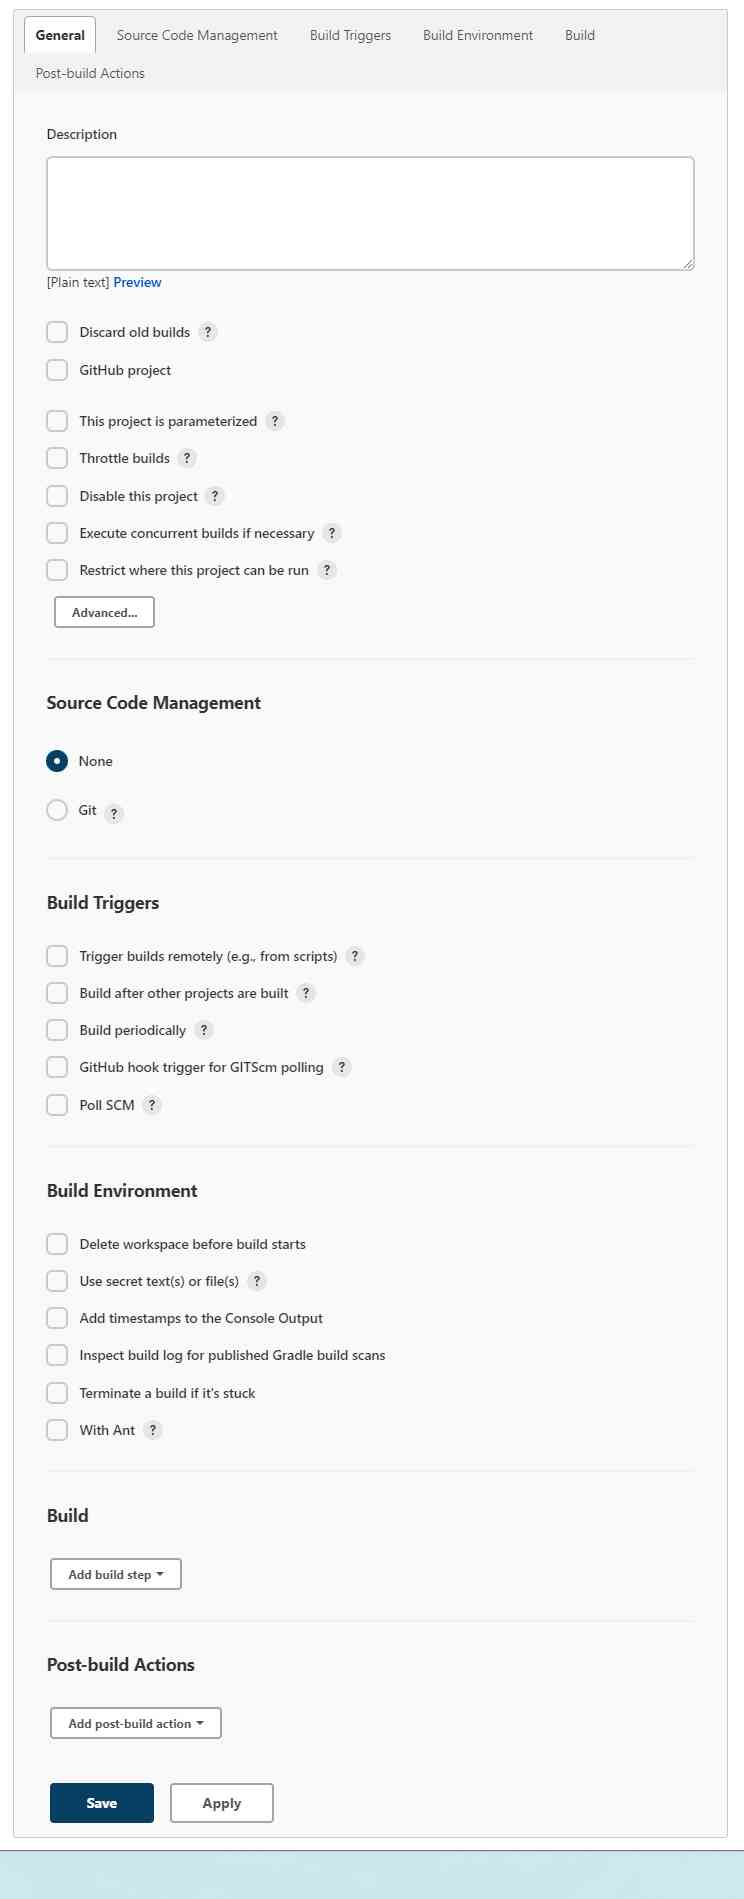The width and height of the screenshot is (744, 1899).
Task: Switch to the Build Environment tab
Action: click(477, 35)
